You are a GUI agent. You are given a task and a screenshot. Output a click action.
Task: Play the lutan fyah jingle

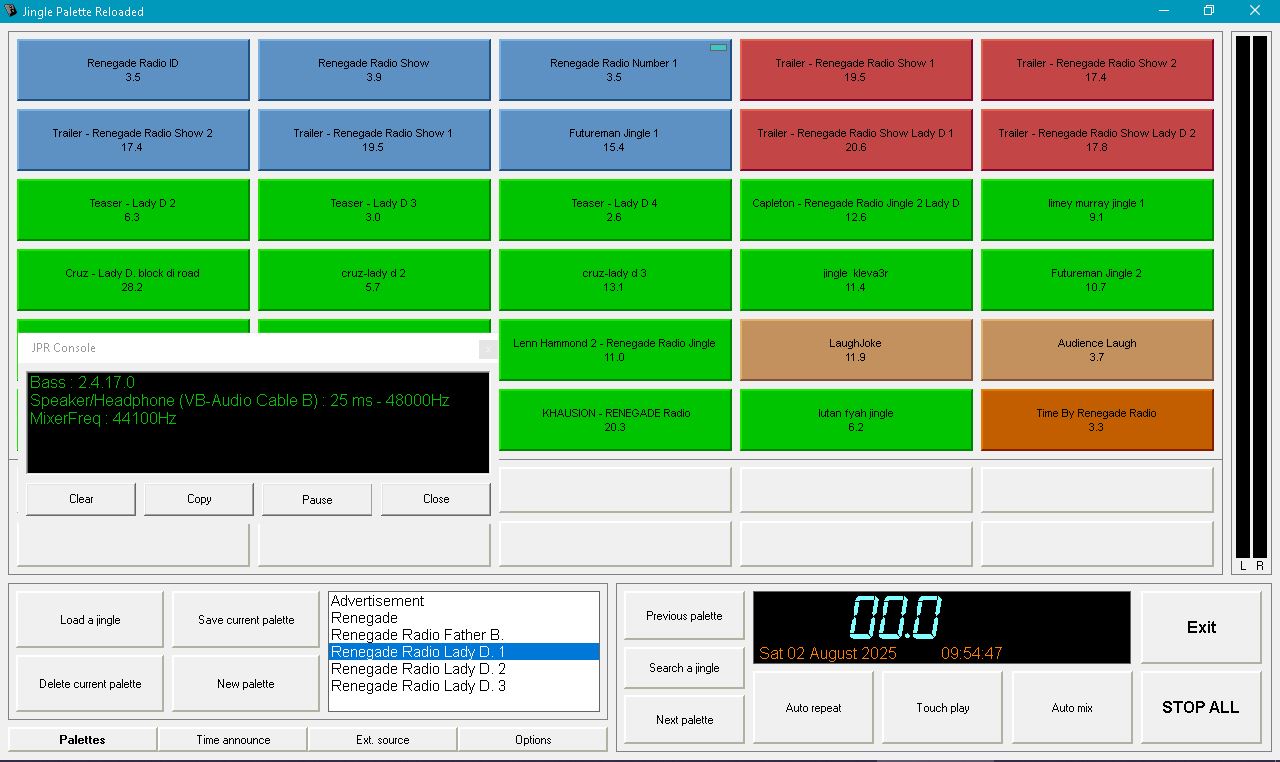tap(856, 420)
